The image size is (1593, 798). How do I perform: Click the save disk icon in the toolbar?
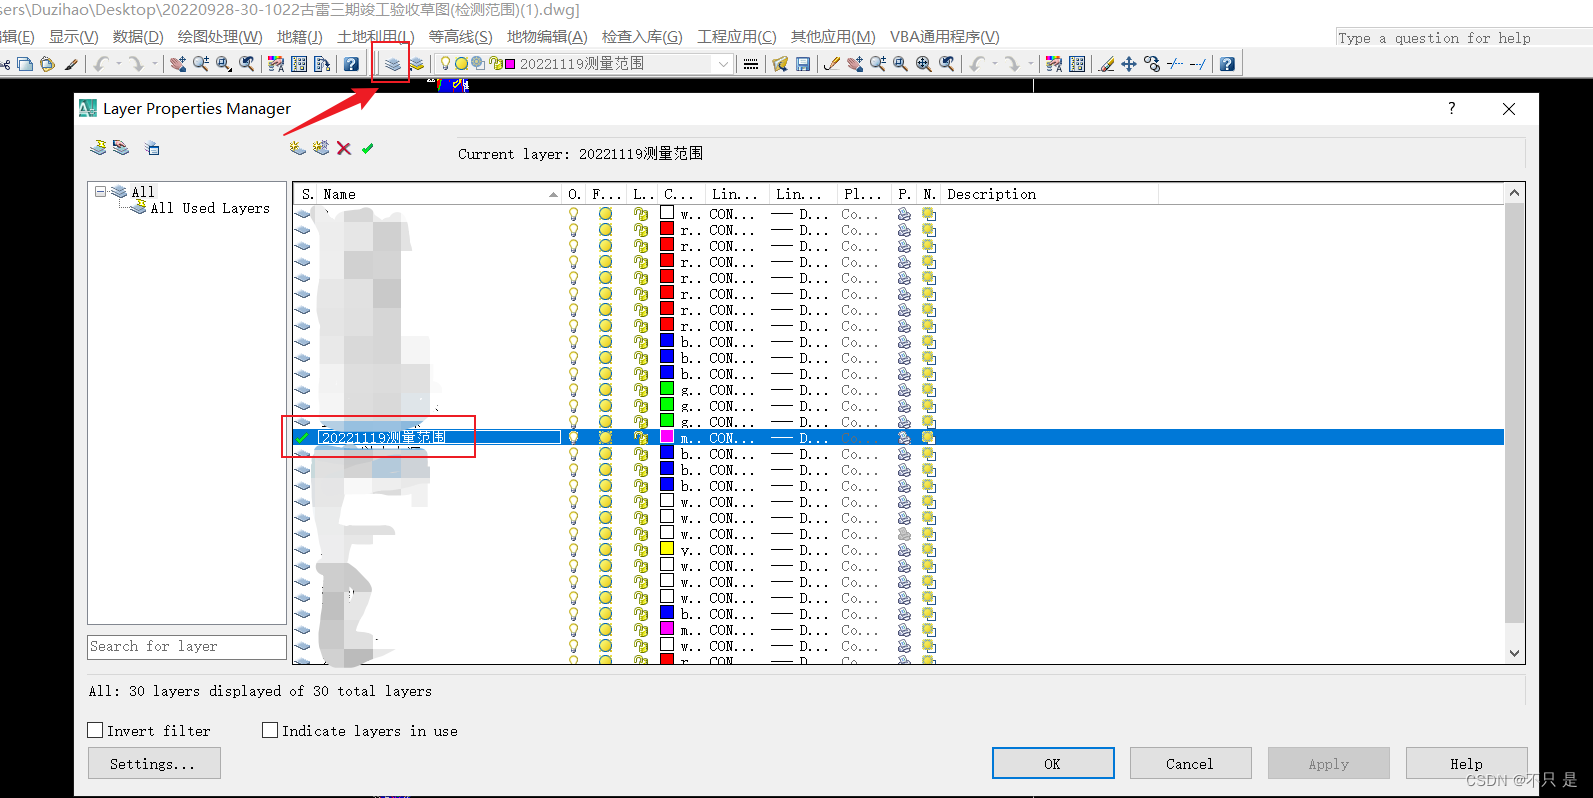pyautogui.click(x=803, y=64)
